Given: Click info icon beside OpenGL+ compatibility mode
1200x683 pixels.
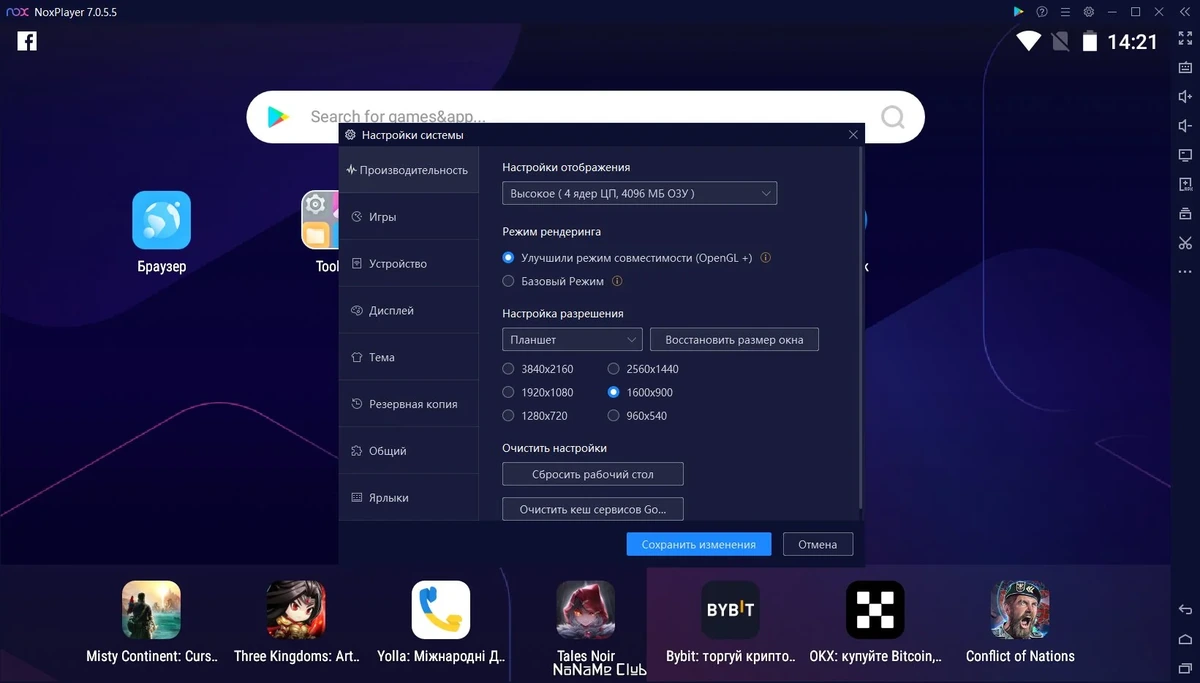Looking at the screenshot, I should pos(766,258).
